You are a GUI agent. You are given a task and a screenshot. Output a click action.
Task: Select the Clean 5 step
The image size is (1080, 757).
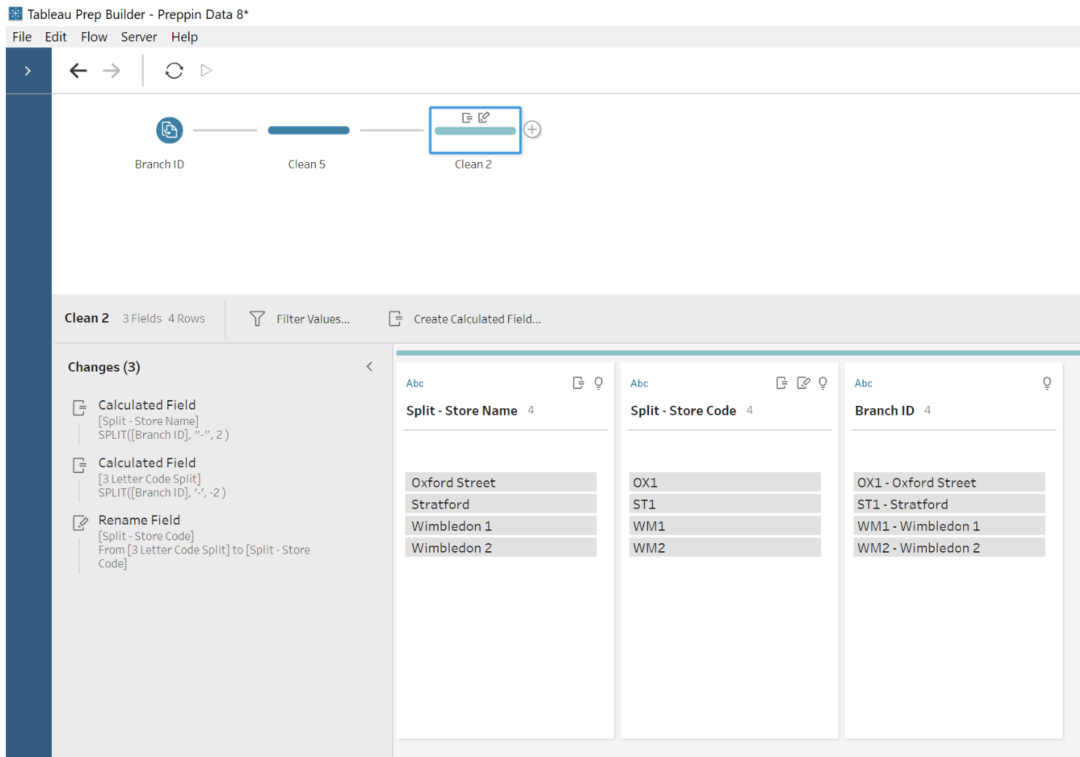click(x=308, y=130)
